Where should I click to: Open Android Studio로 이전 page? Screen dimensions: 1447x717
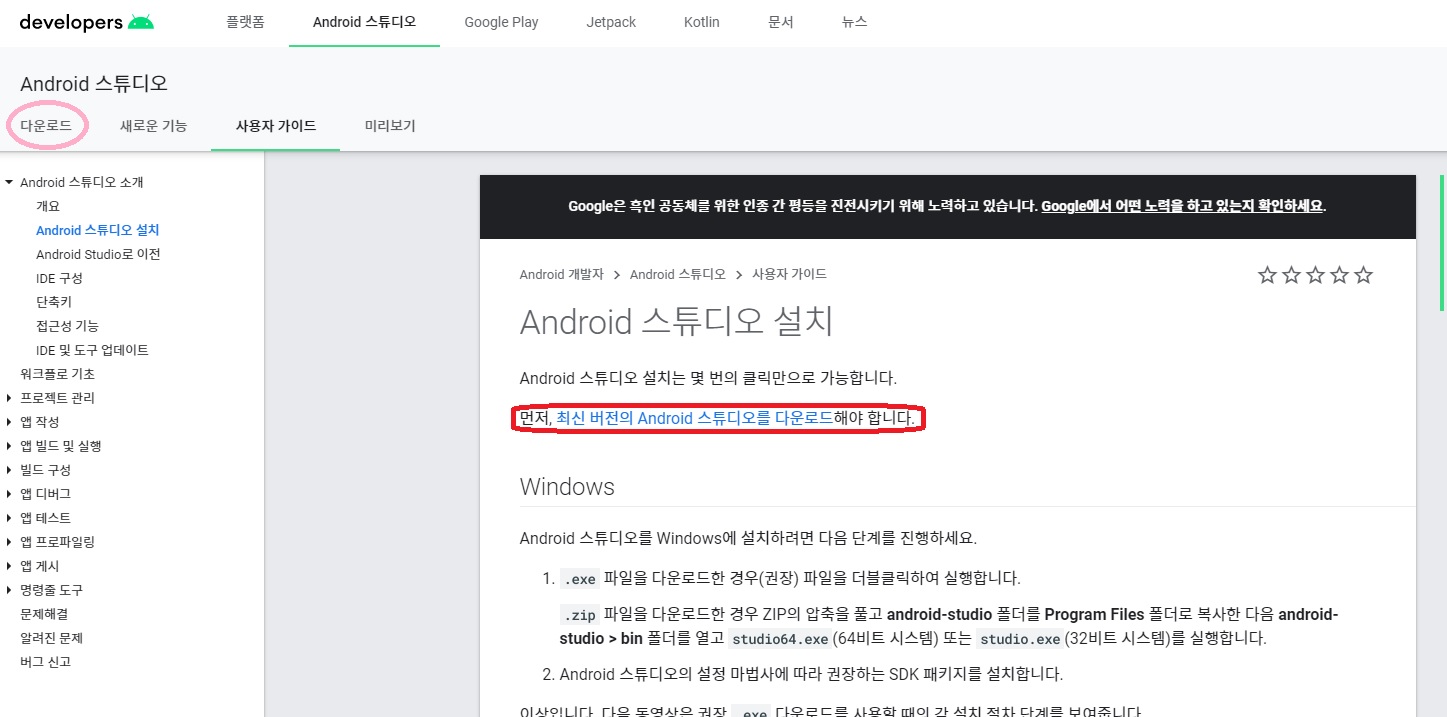point(98,254)
